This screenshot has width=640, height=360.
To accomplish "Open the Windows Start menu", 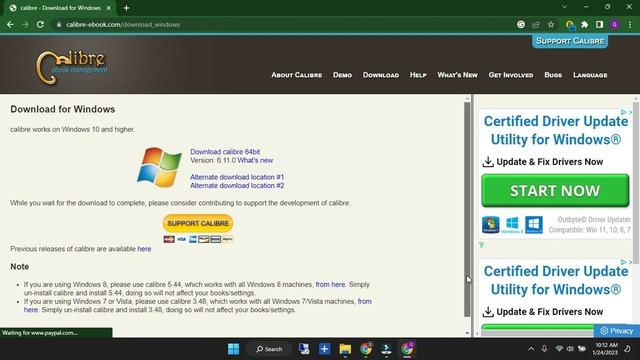I will (x=233, y=349).
